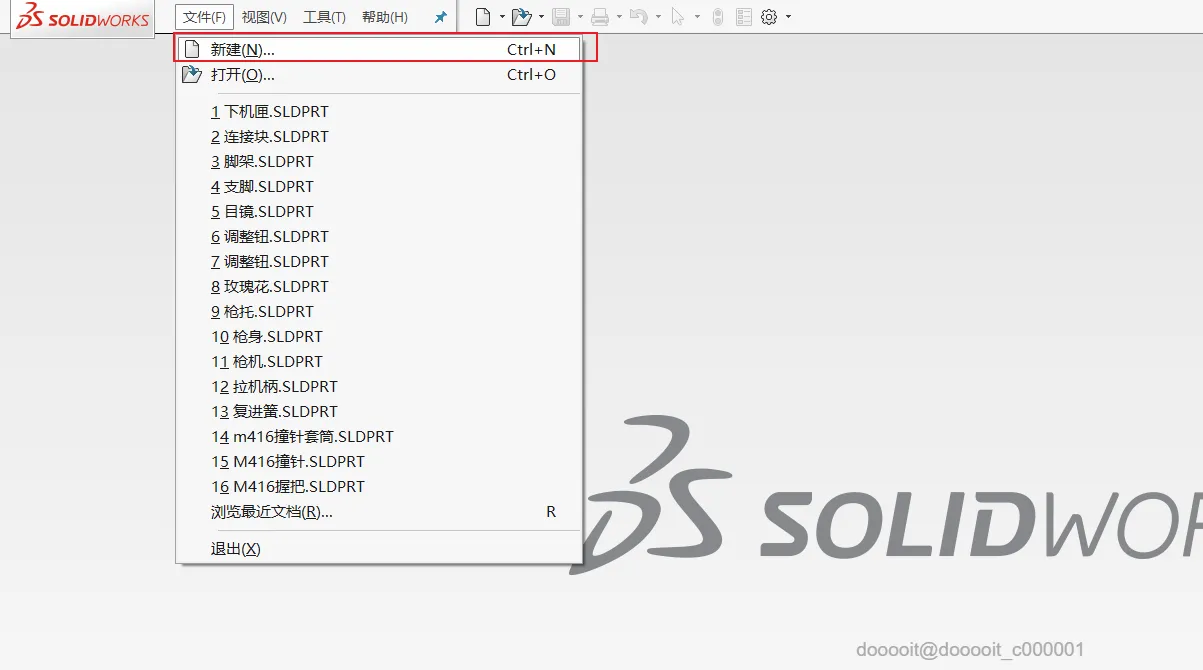The image size is (1203, 670).
Task: Expand the Options gear dropdown arrow
Action: [x=788, y=17]
